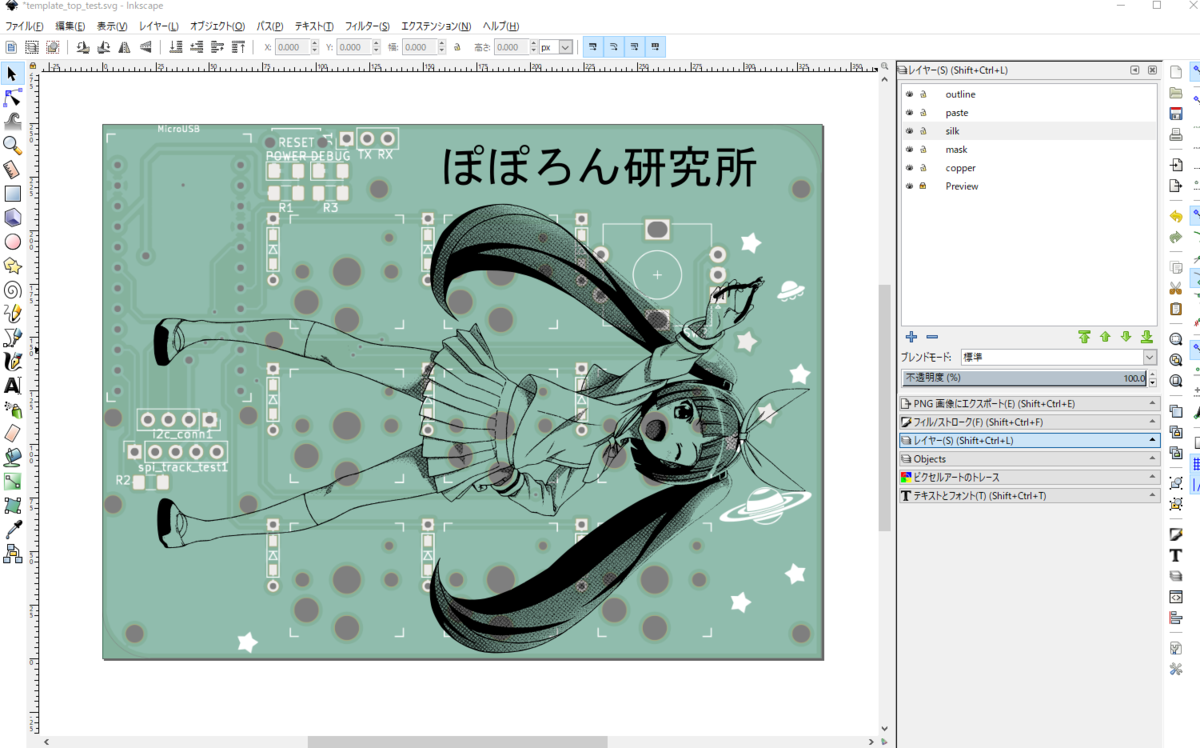Toggle visibility of the copper layer
This screenshot has width=1200, height=748.
point(908,168)
